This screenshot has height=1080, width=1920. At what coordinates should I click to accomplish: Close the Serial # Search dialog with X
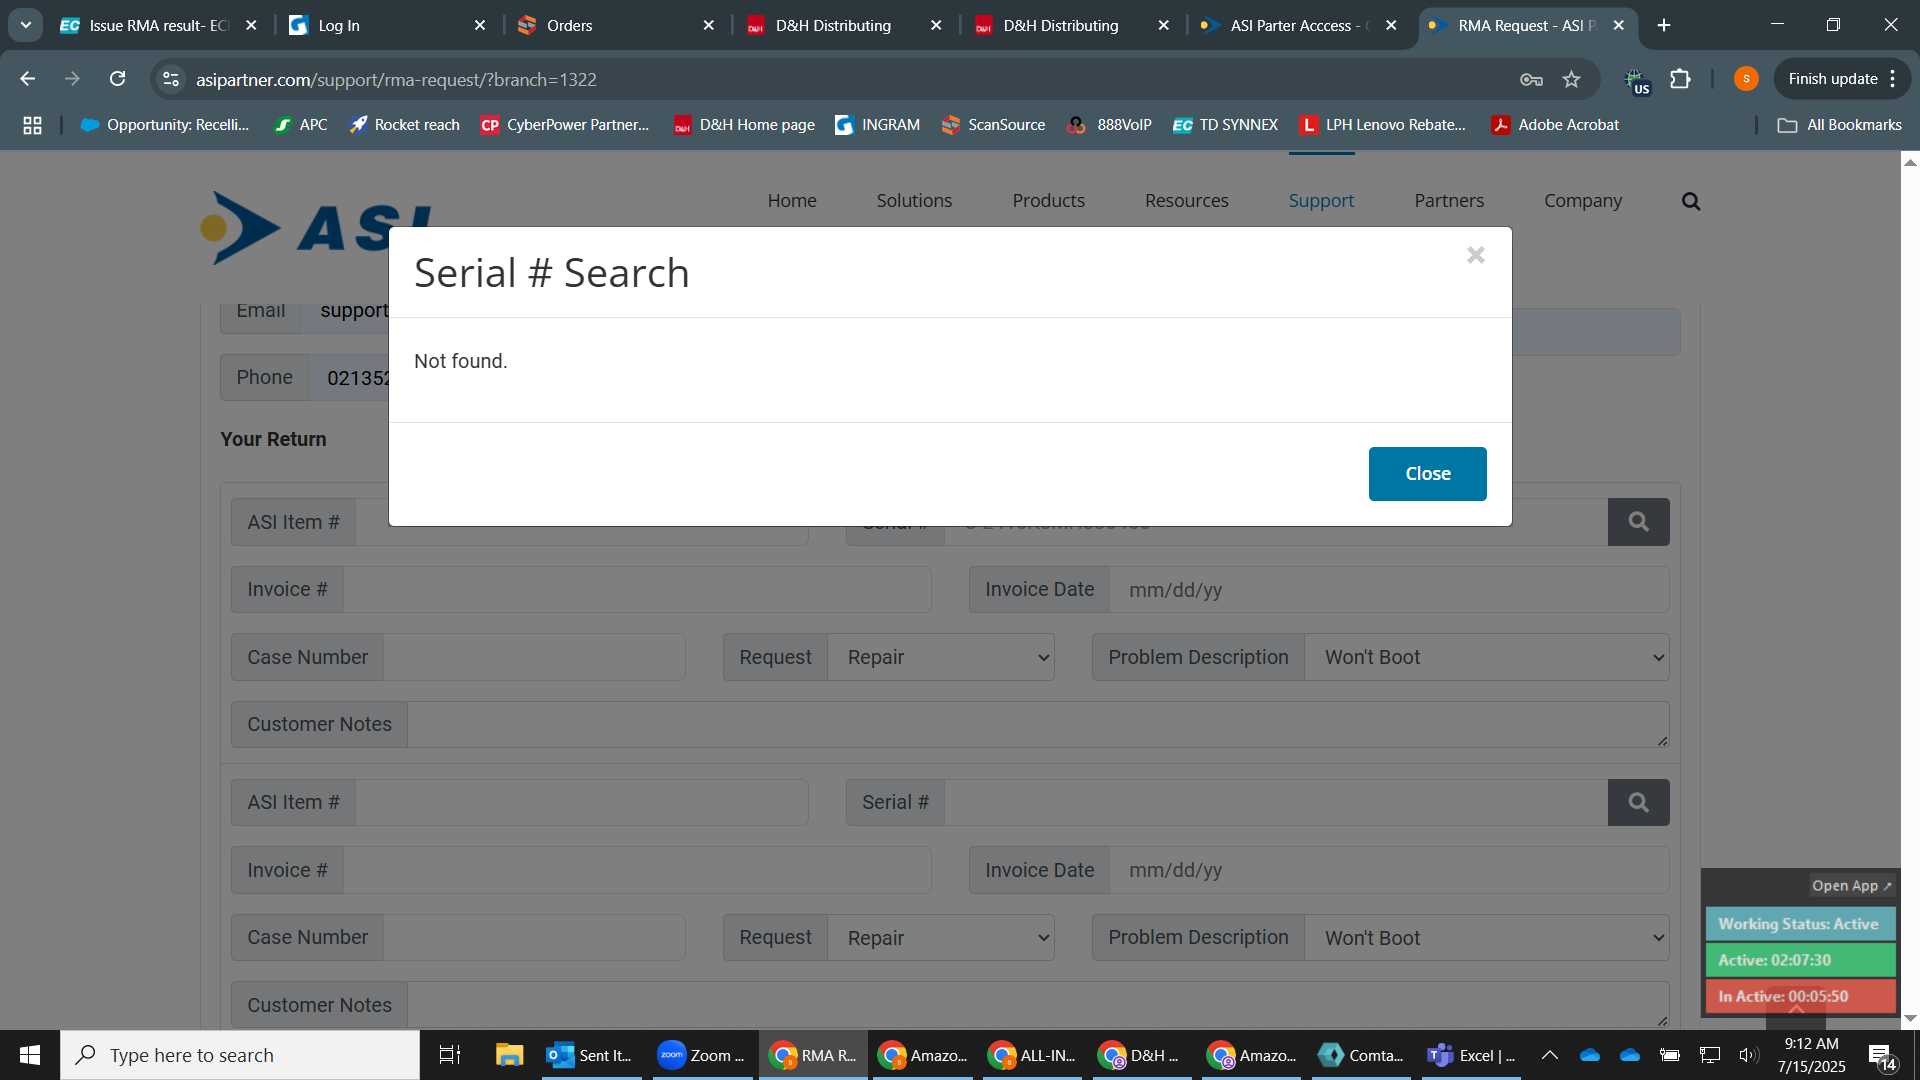coord(1475,255)
